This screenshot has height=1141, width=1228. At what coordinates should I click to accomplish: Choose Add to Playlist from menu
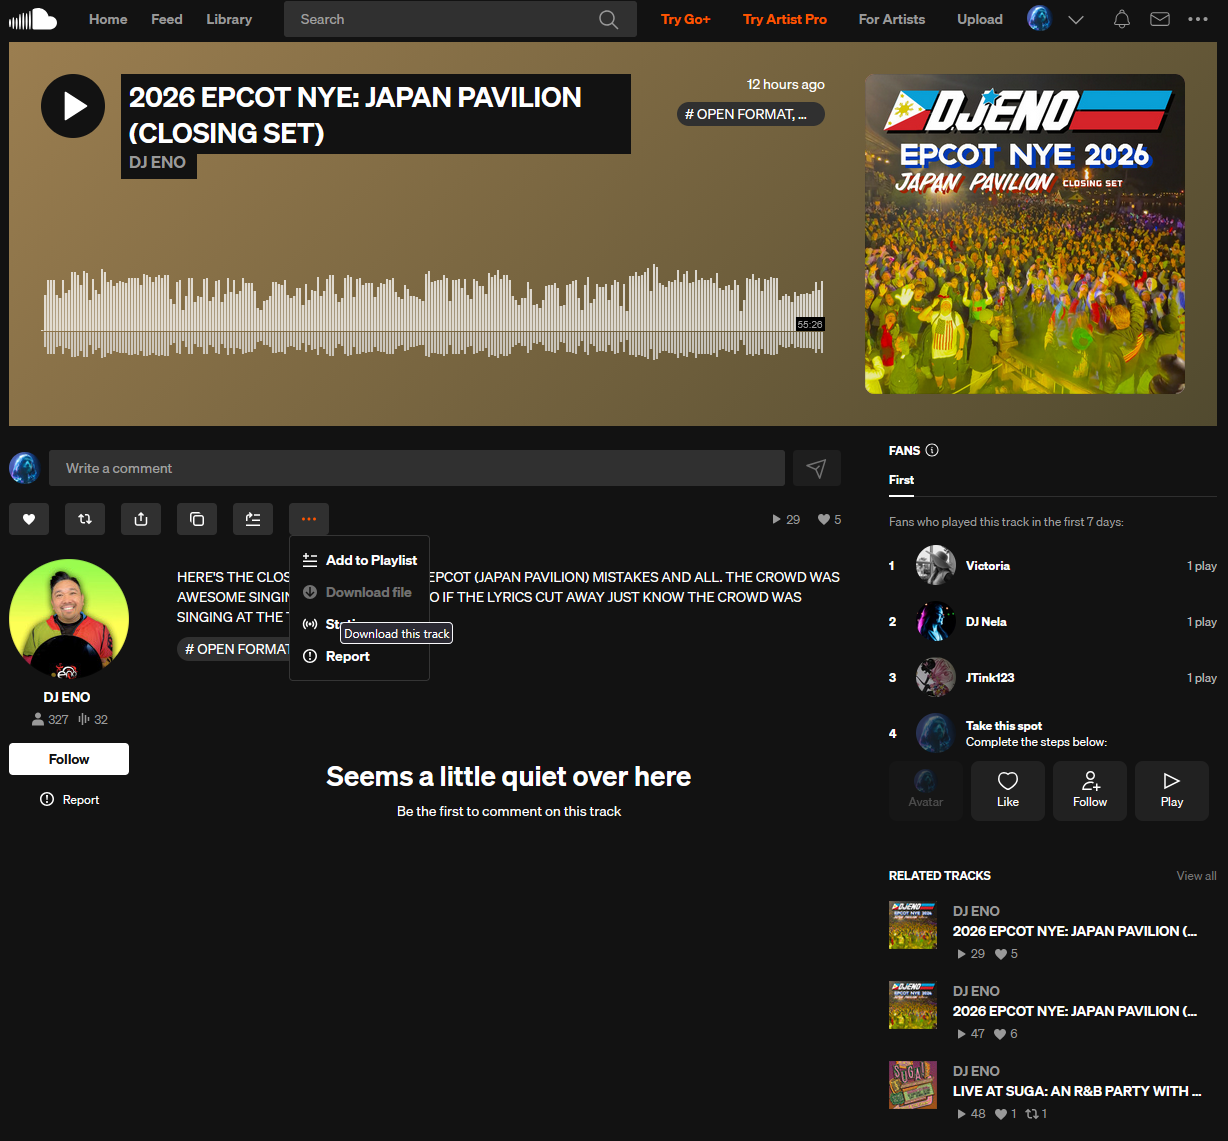click(360, 560)
